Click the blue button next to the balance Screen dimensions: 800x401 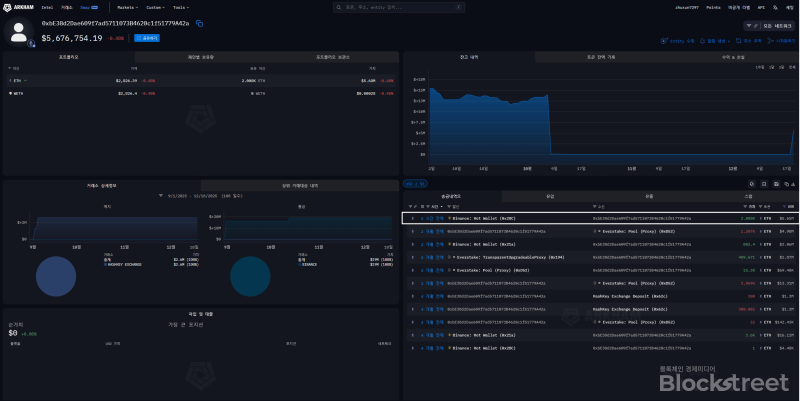[x=149, y=38]
